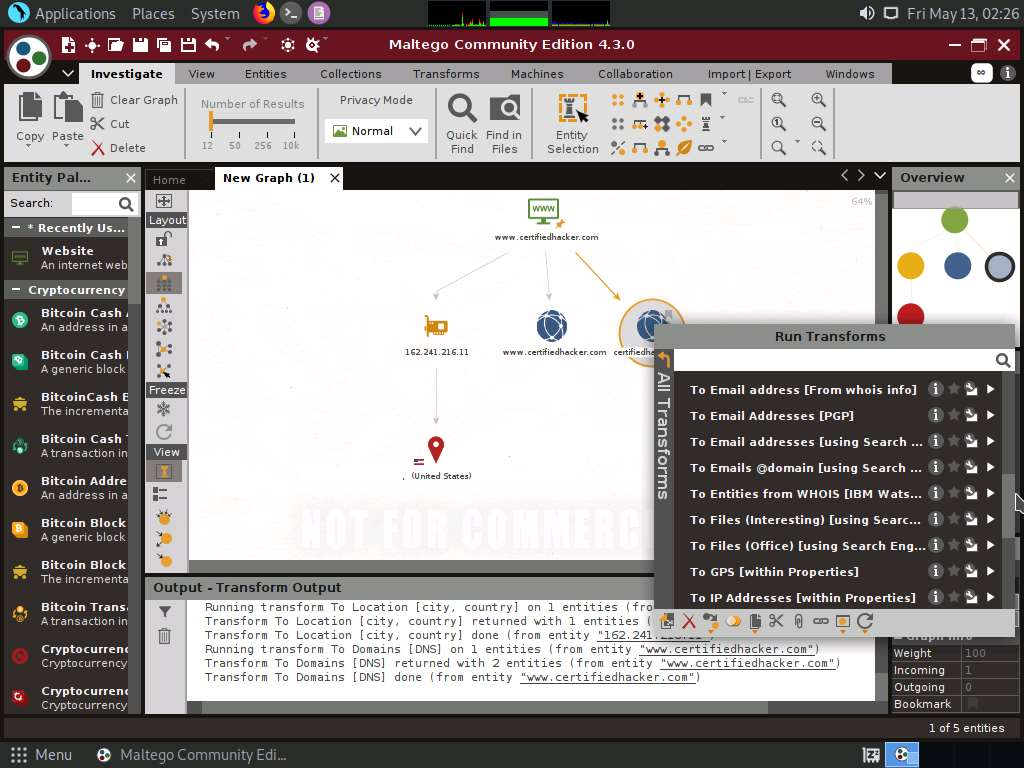
Task: Select the Website entity in palette
Action: (x=67, y=257)
